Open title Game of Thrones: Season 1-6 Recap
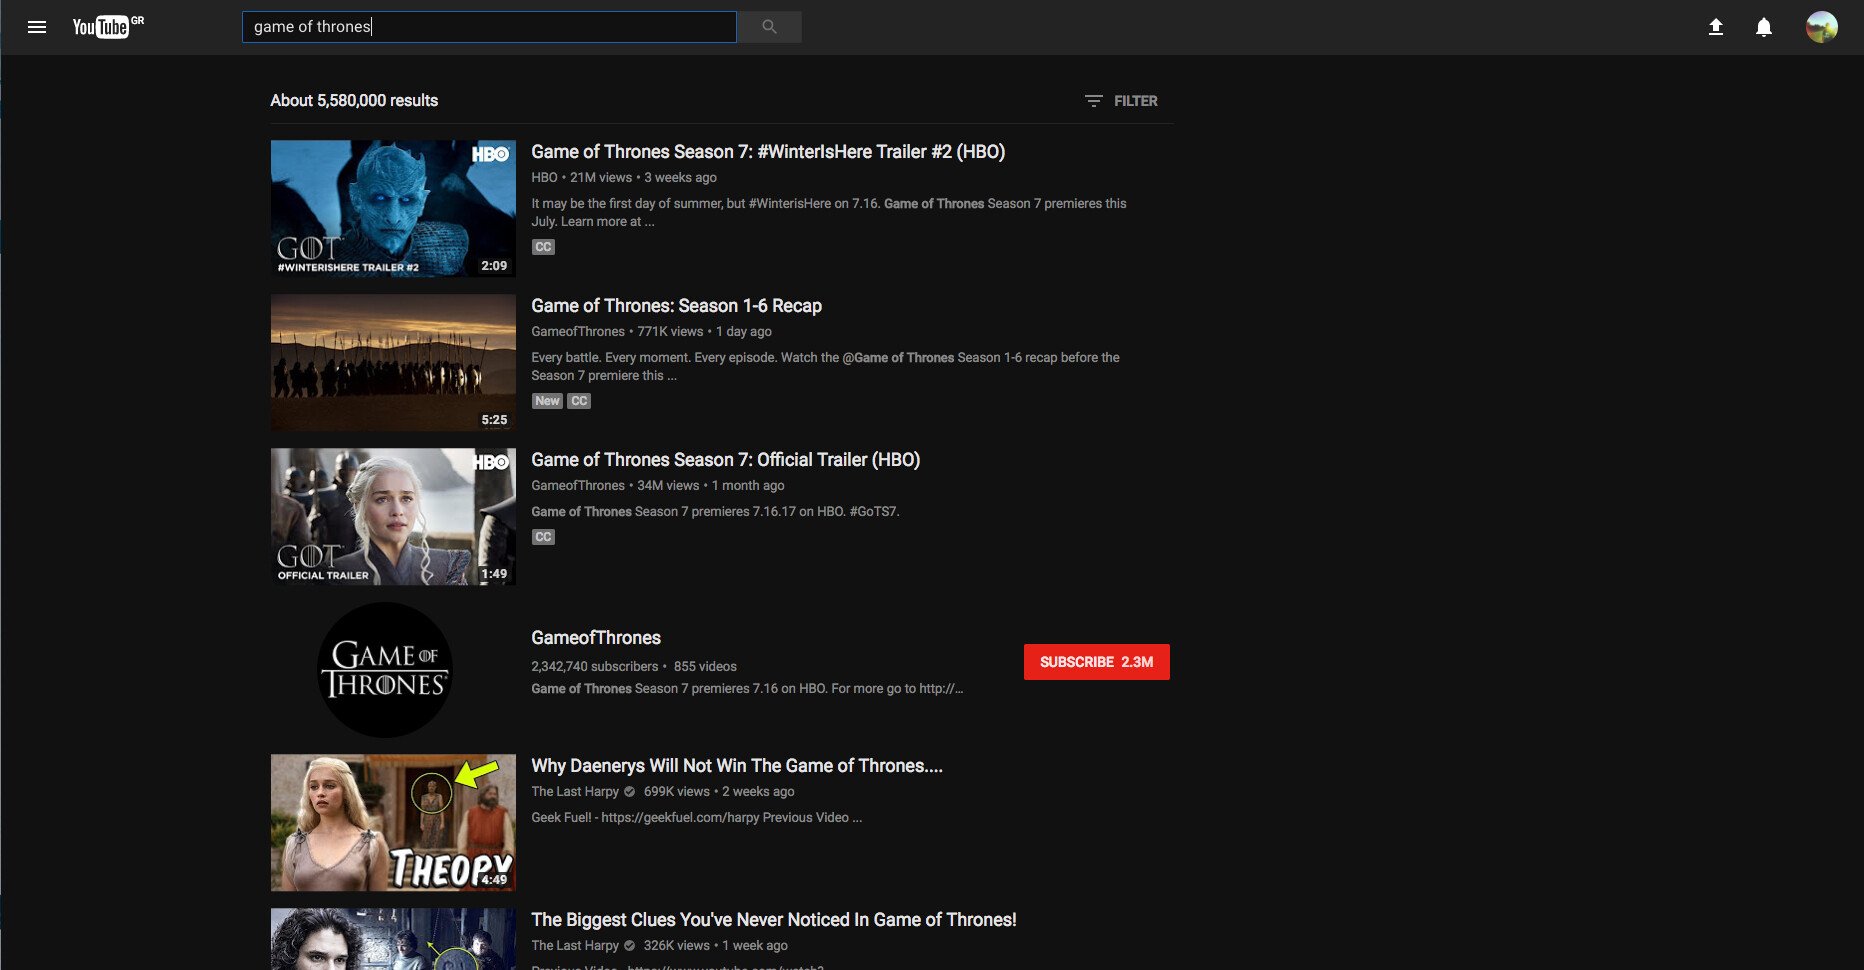Image resolution: width=1864 pixels, height=970 pixels. (676, 306)
